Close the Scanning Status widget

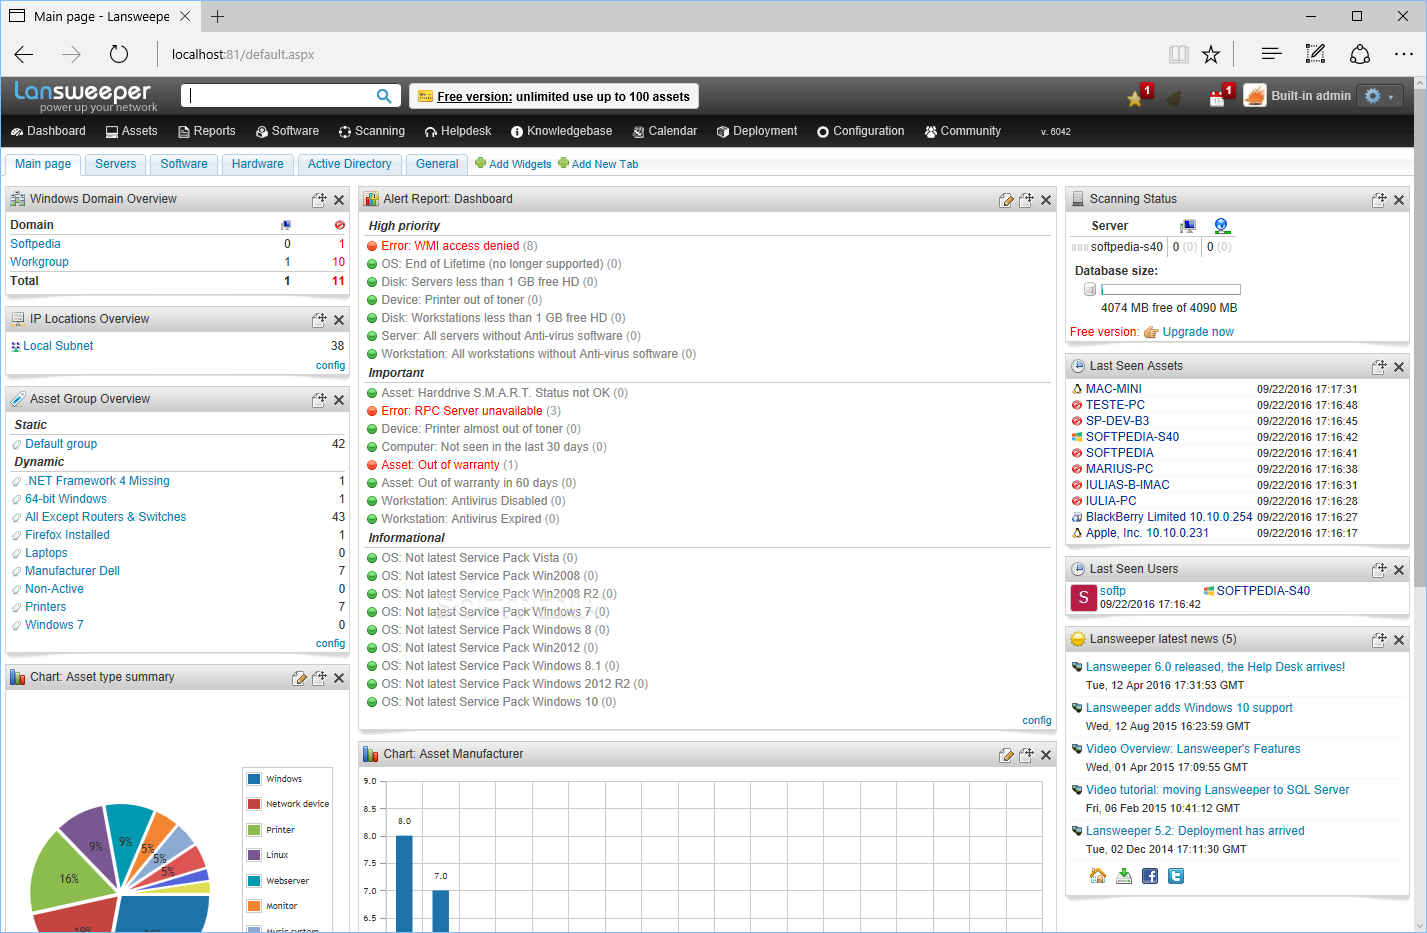coord(1399,200)
